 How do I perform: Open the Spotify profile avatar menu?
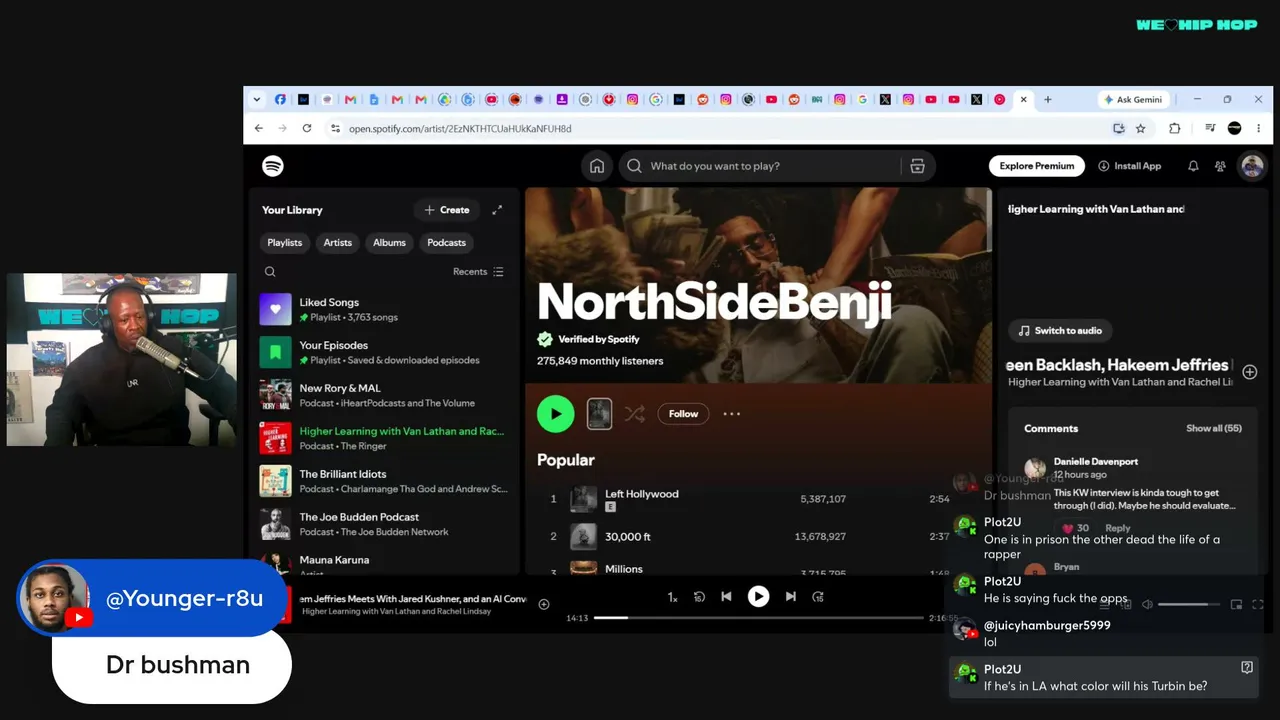pyautogui.click(x=1252, y=166)
